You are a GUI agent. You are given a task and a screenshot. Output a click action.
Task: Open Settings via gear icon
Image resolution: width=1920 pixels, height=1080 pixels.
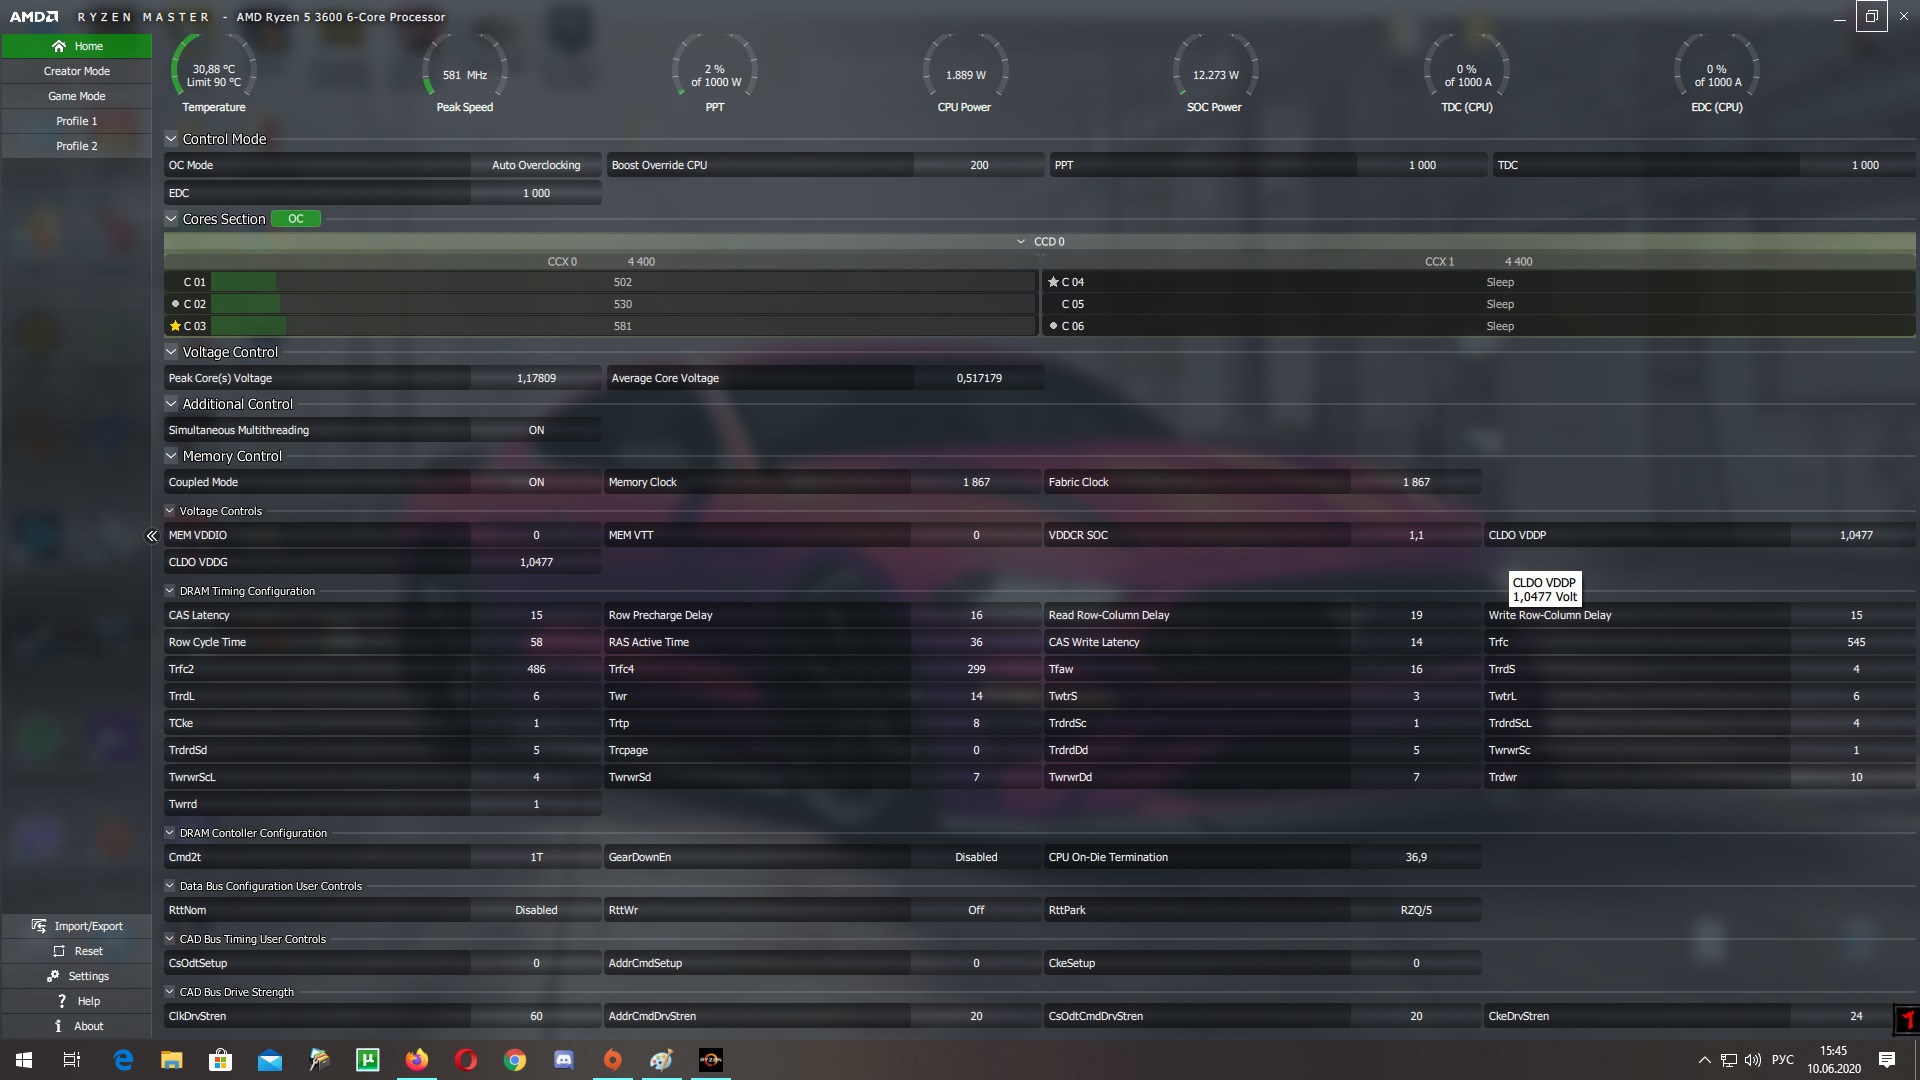click(53, 976)
